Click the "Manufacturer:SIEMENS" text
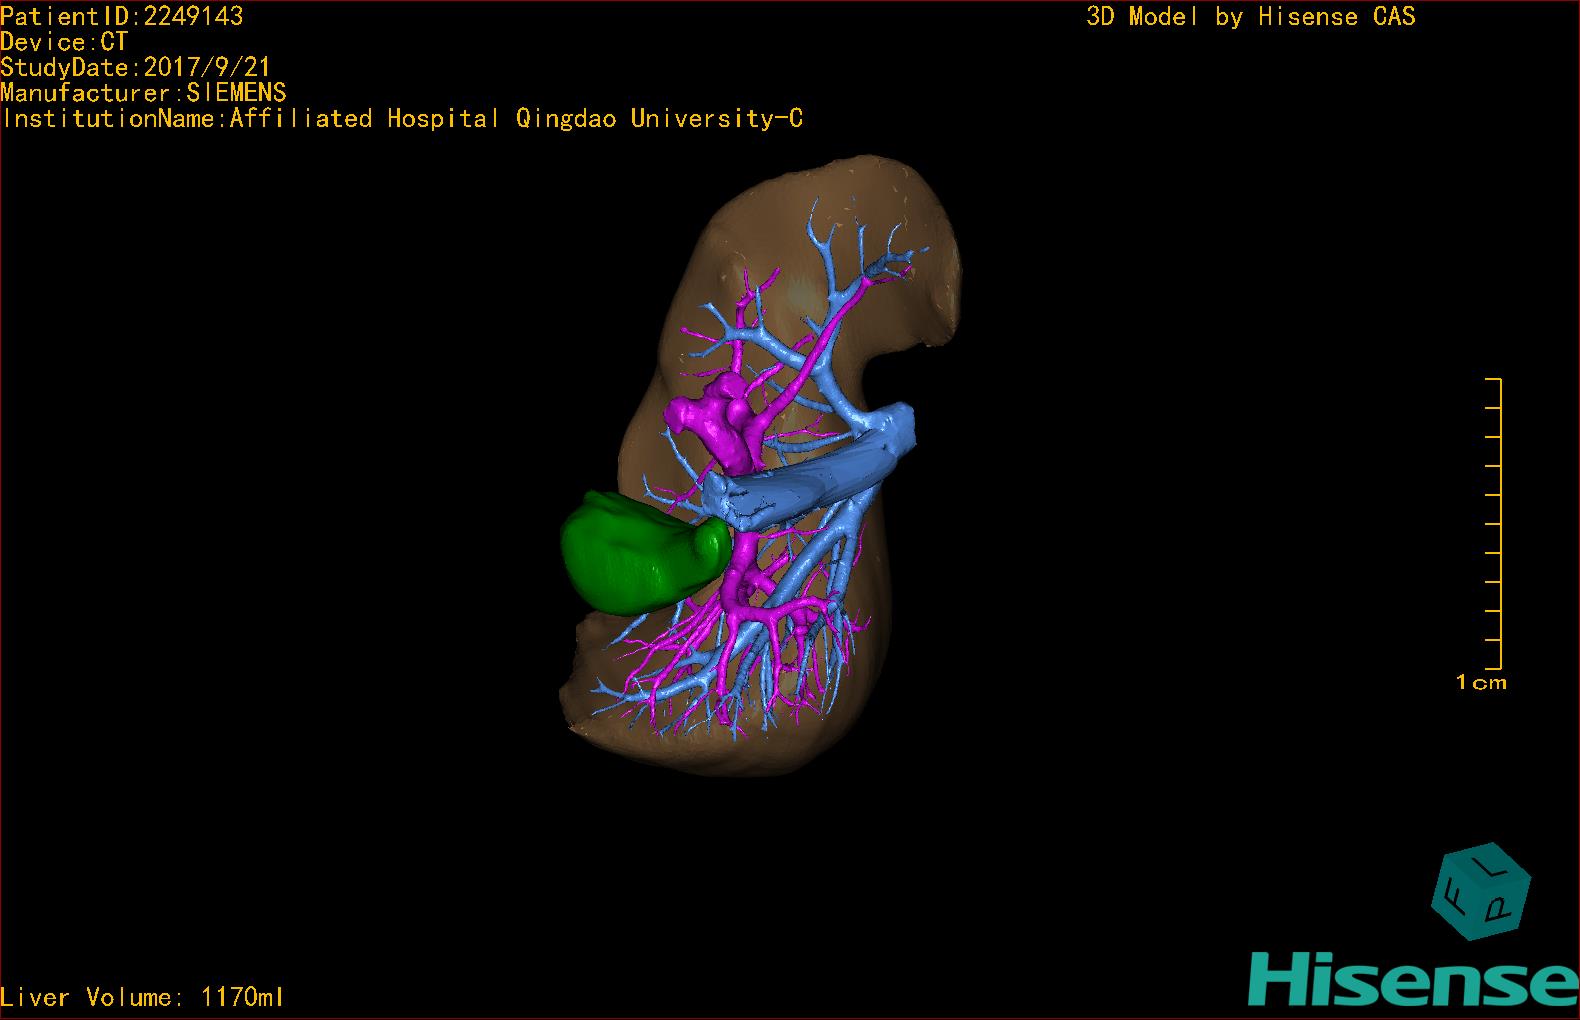Screen dimensions: 1580x1020 pyautogui.click(x=144, y=93)
